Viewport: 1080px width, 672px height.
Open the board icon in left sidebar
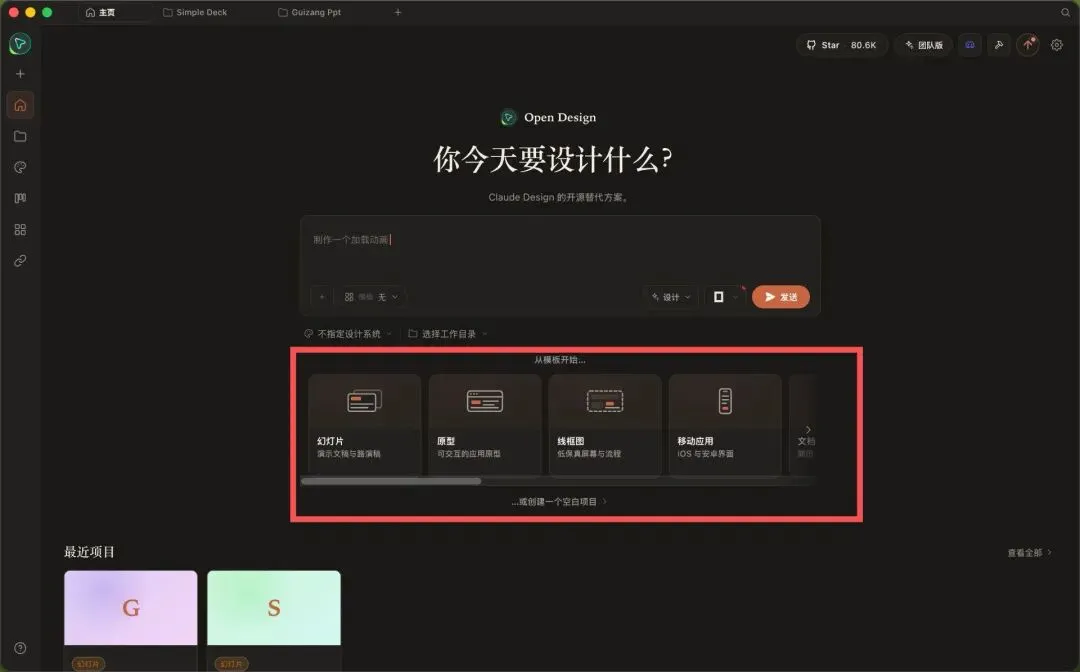point(20,198)
